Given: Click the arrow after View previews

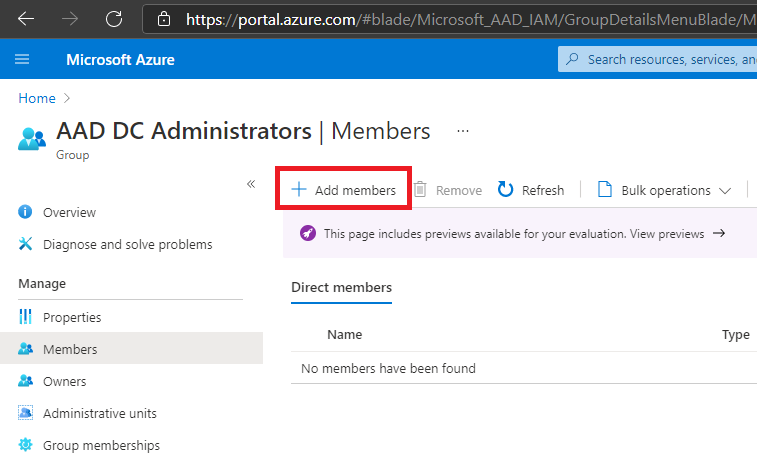Looking at the screenshot, I should [719, 233].
